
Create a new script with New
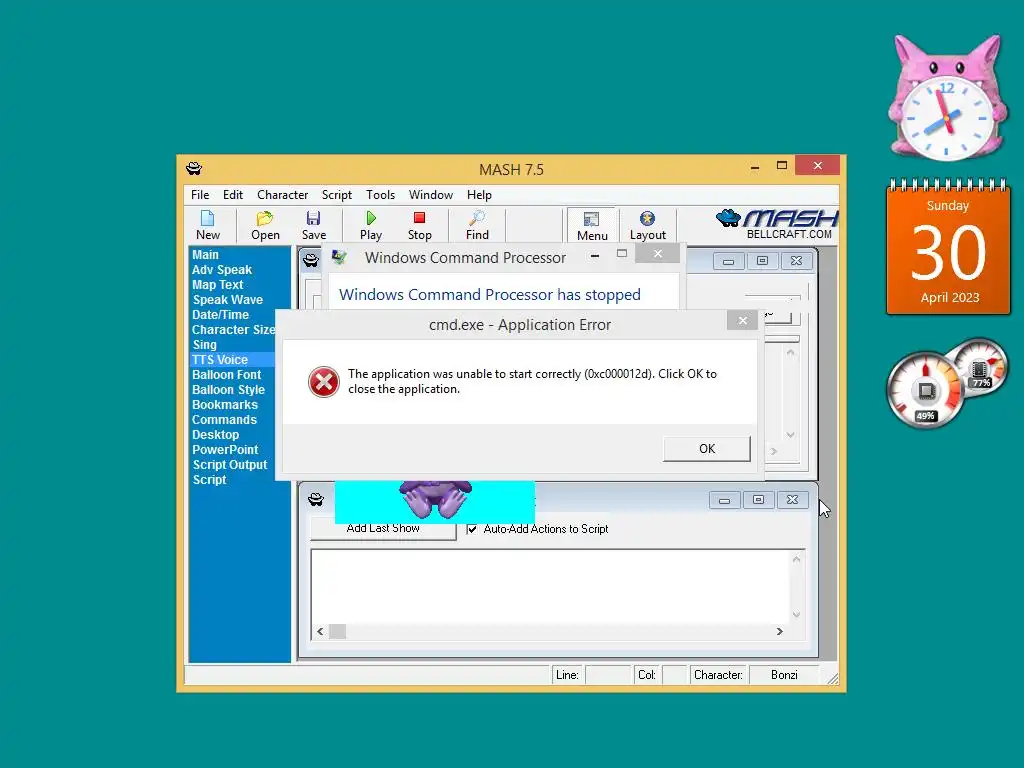pos(208,225)
